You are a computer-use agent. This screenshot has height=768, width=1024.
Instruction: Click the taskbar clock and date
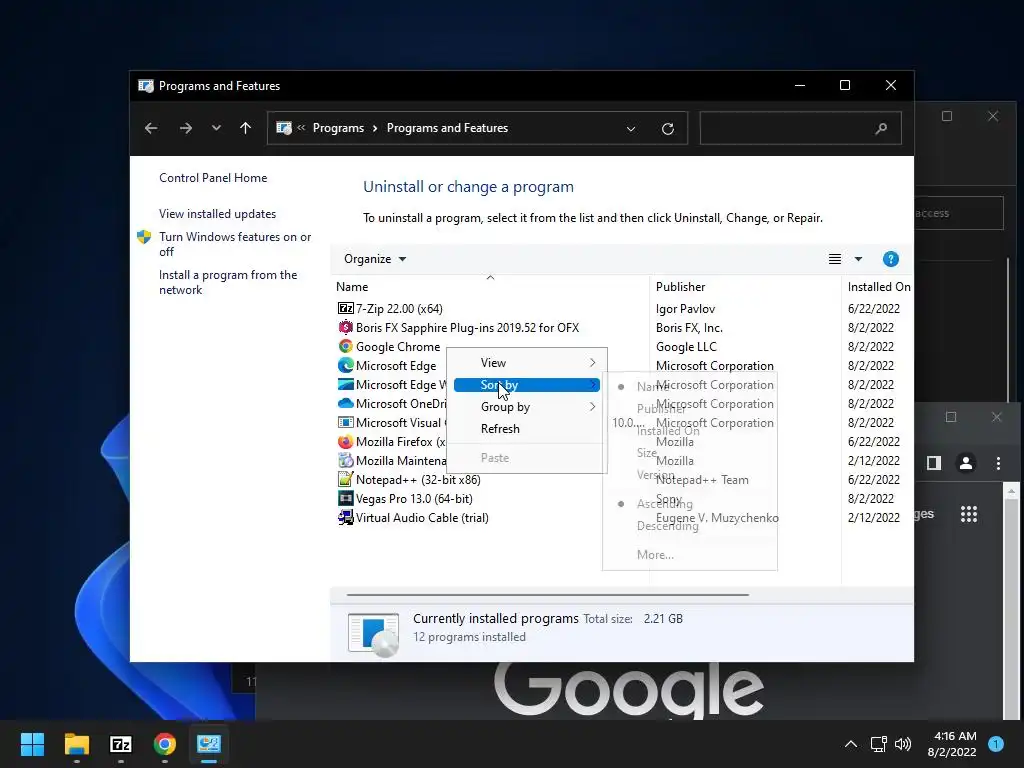952,744
